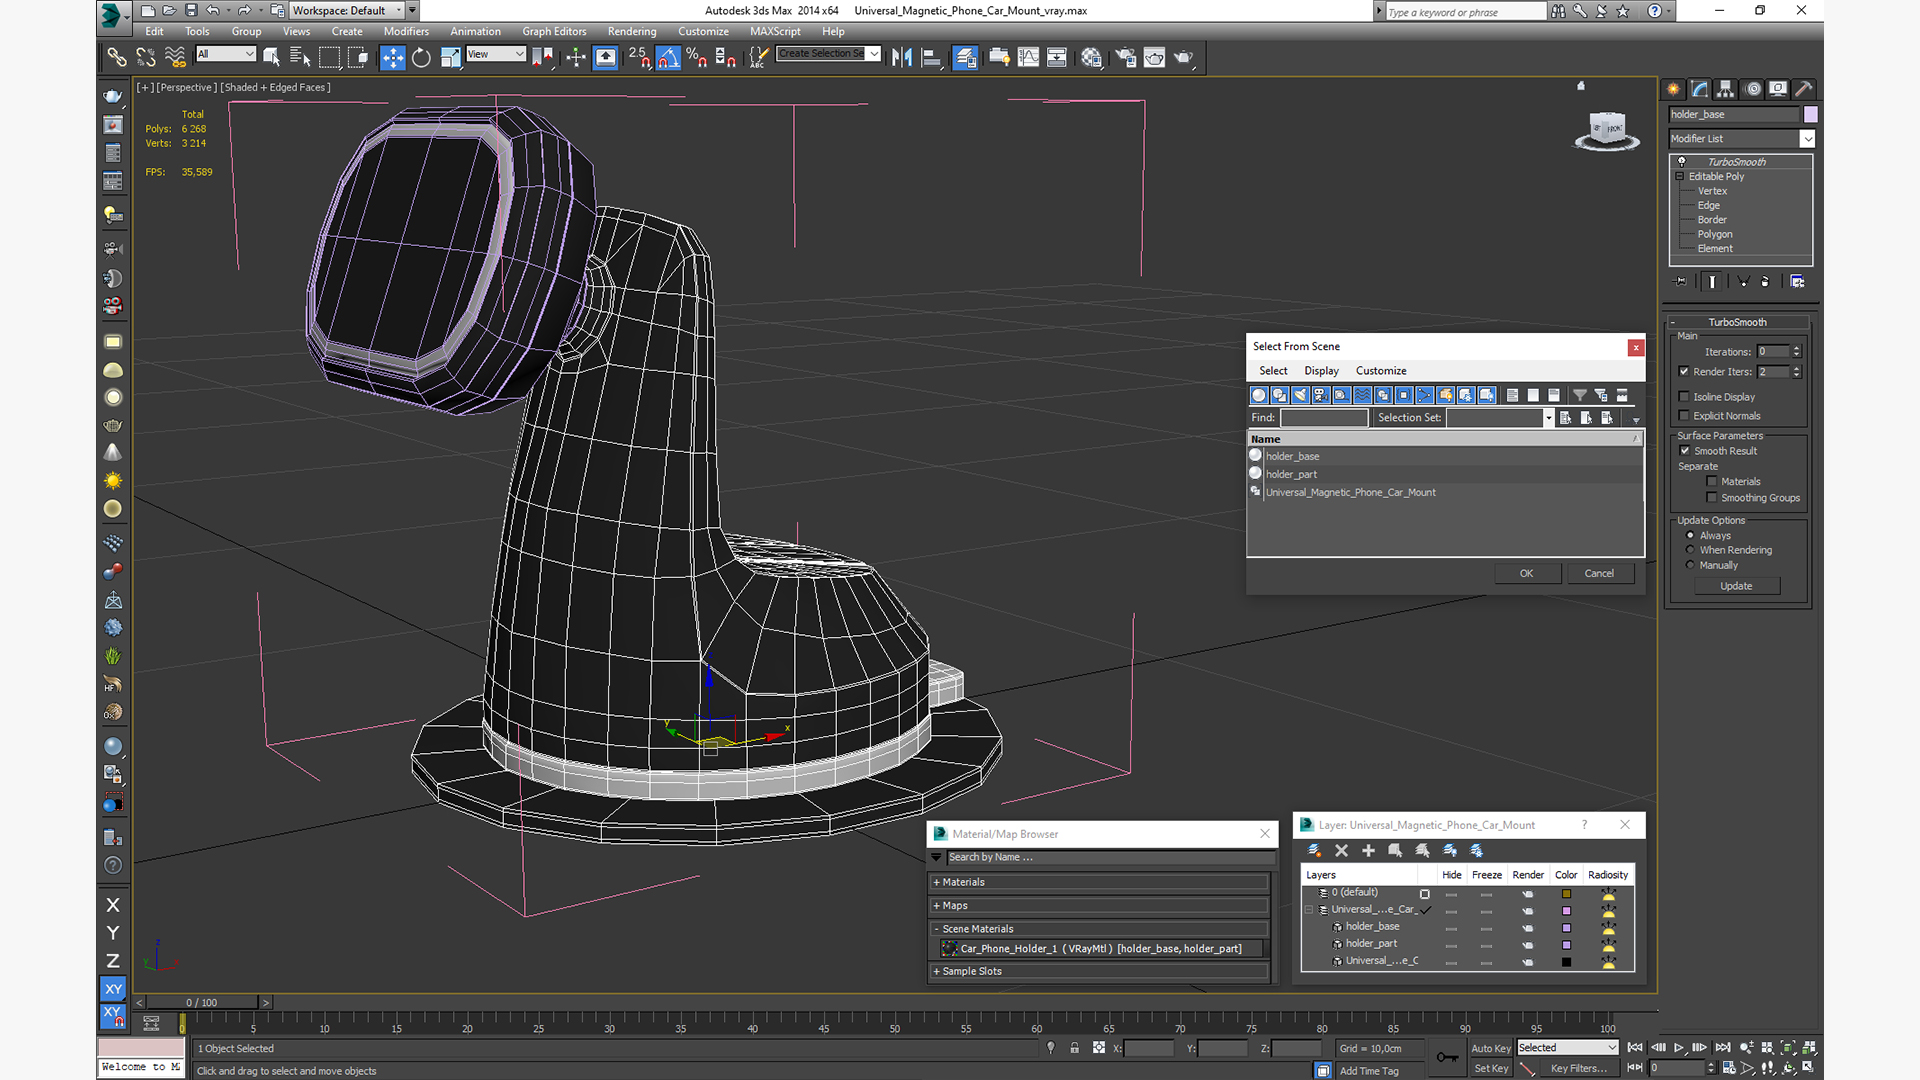Expand the Maps group in Material/Map Browser
The image size is (1920, 1080).
point(1100,906)
